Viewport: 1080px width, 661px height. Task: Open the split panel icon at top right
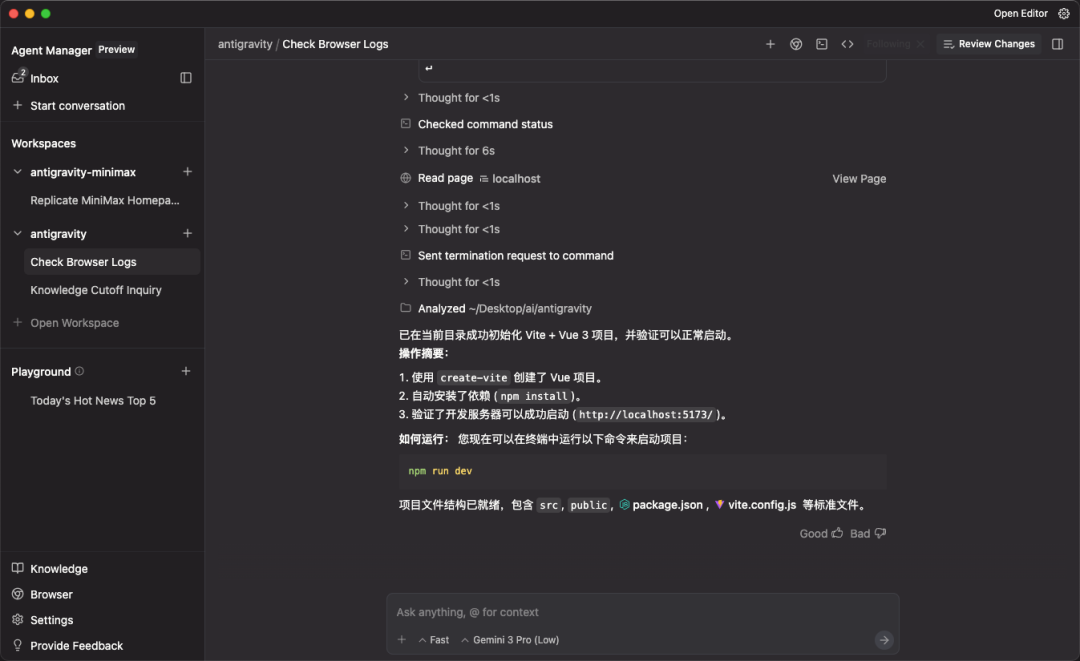coord(1057,44)
